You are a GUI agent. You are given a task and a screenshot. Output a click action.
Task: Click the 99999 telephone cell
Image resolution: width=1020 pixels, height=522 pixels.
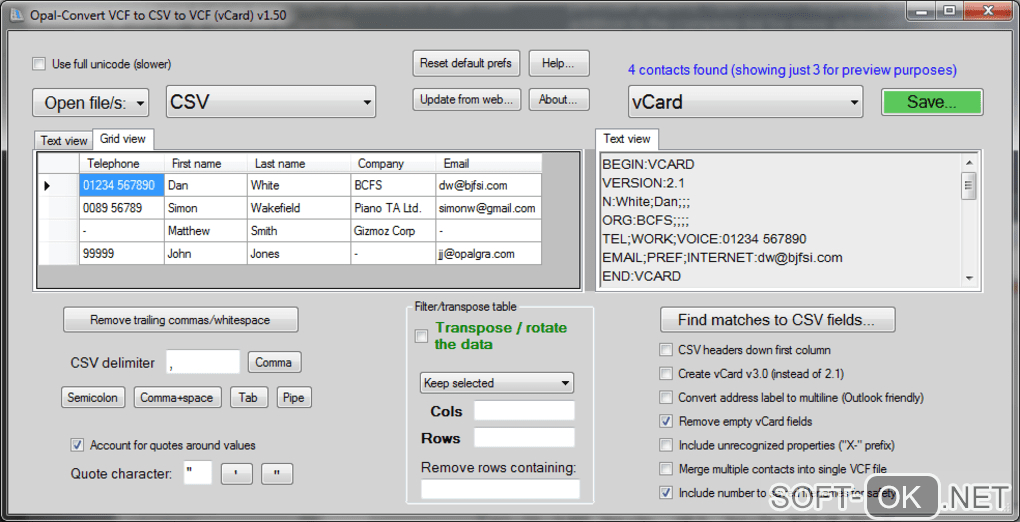[x=122, y=254]
